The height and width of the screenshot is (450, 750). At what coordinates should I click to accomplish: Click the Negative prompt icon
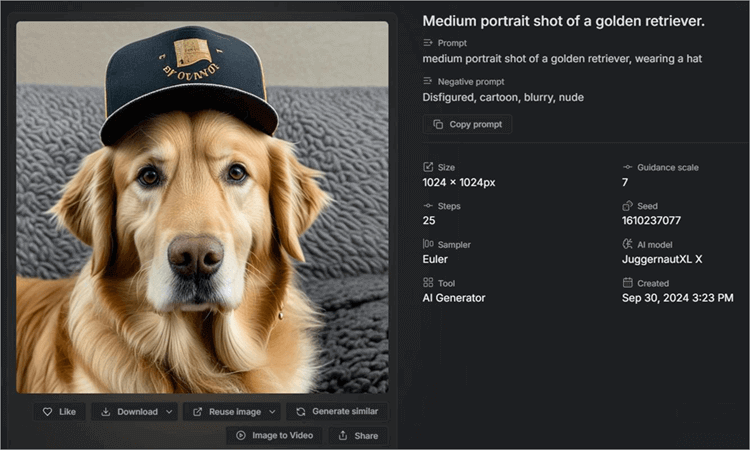[x=428, y=82]
